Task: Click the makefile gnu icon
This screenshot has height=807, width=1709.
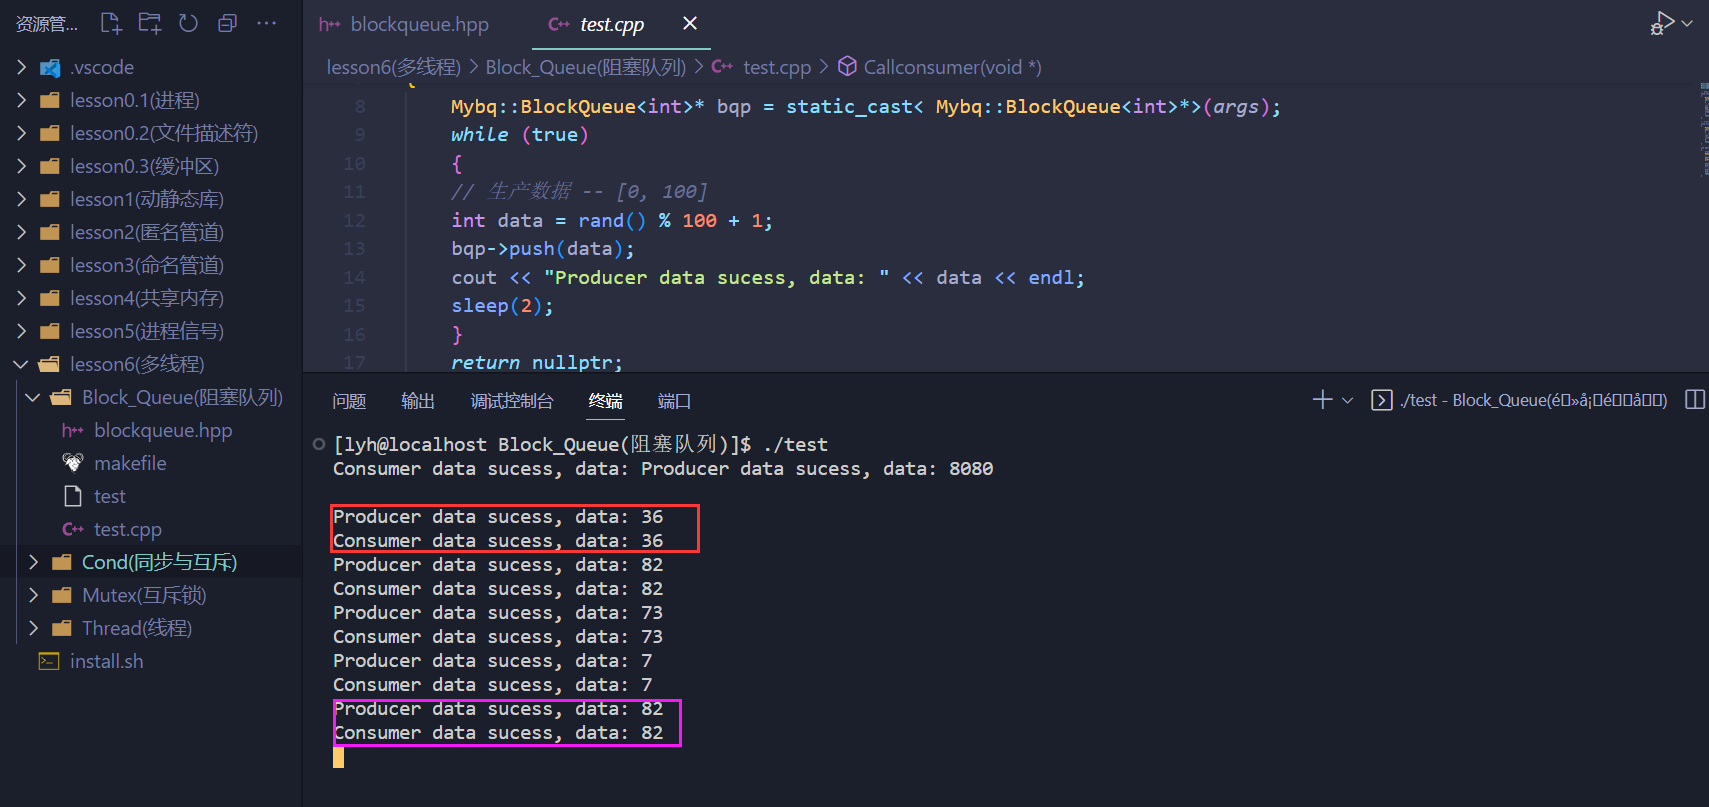Action: pos(73,462)
